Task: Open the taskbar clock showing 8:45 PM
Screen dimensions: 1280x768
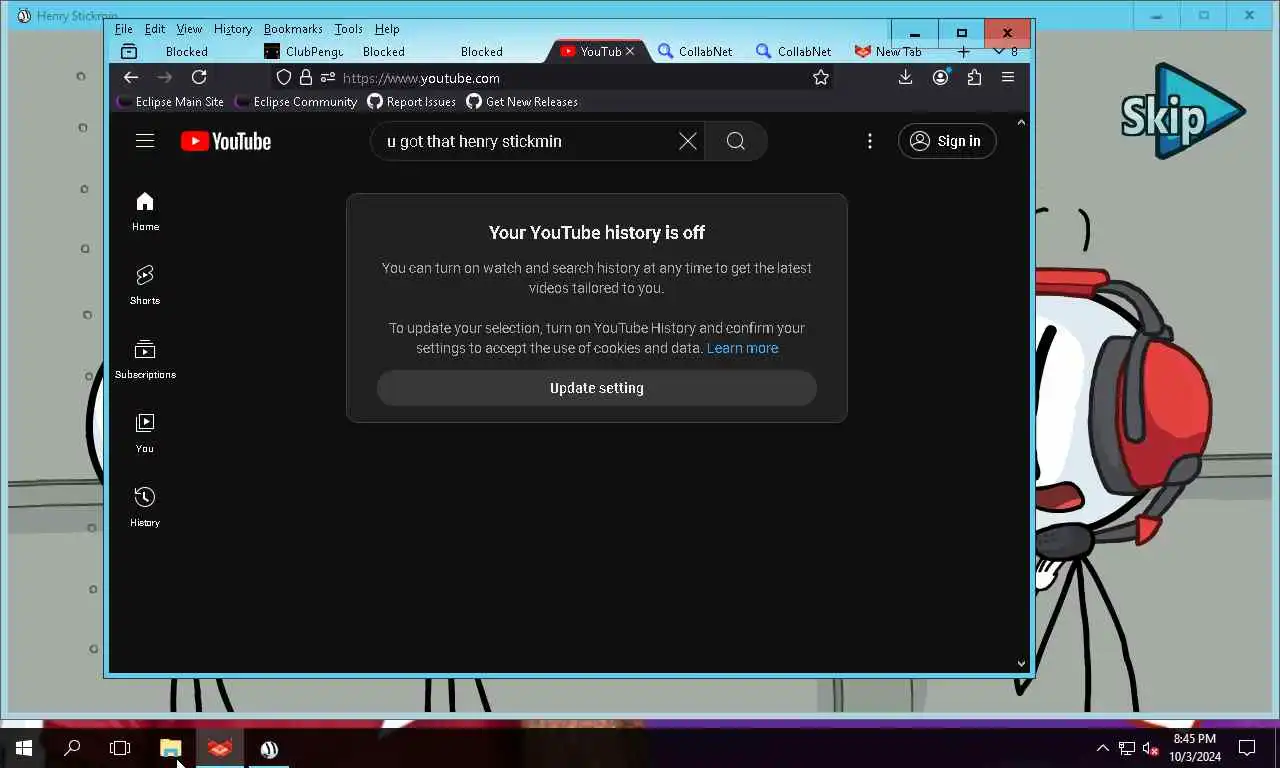Action: point(1195,748)
